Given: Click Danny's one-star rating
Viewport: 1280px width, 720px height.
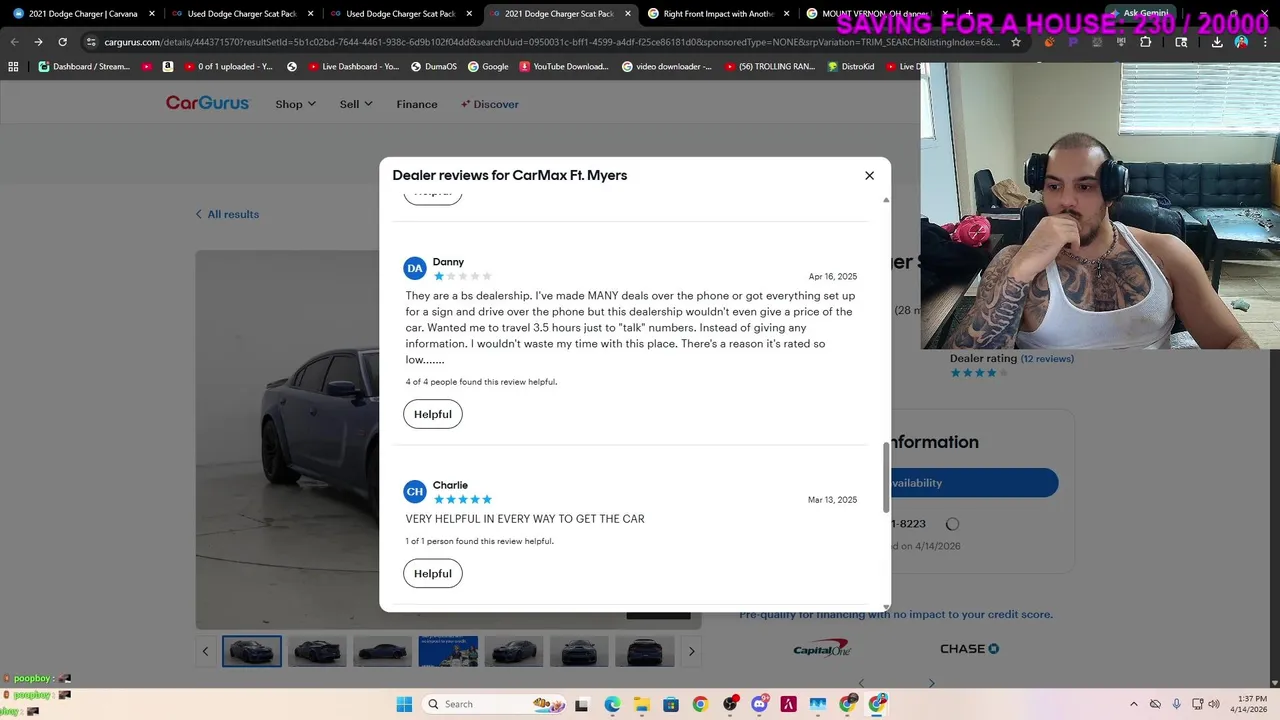Looking at the screenshot, I should pos(462,276).
